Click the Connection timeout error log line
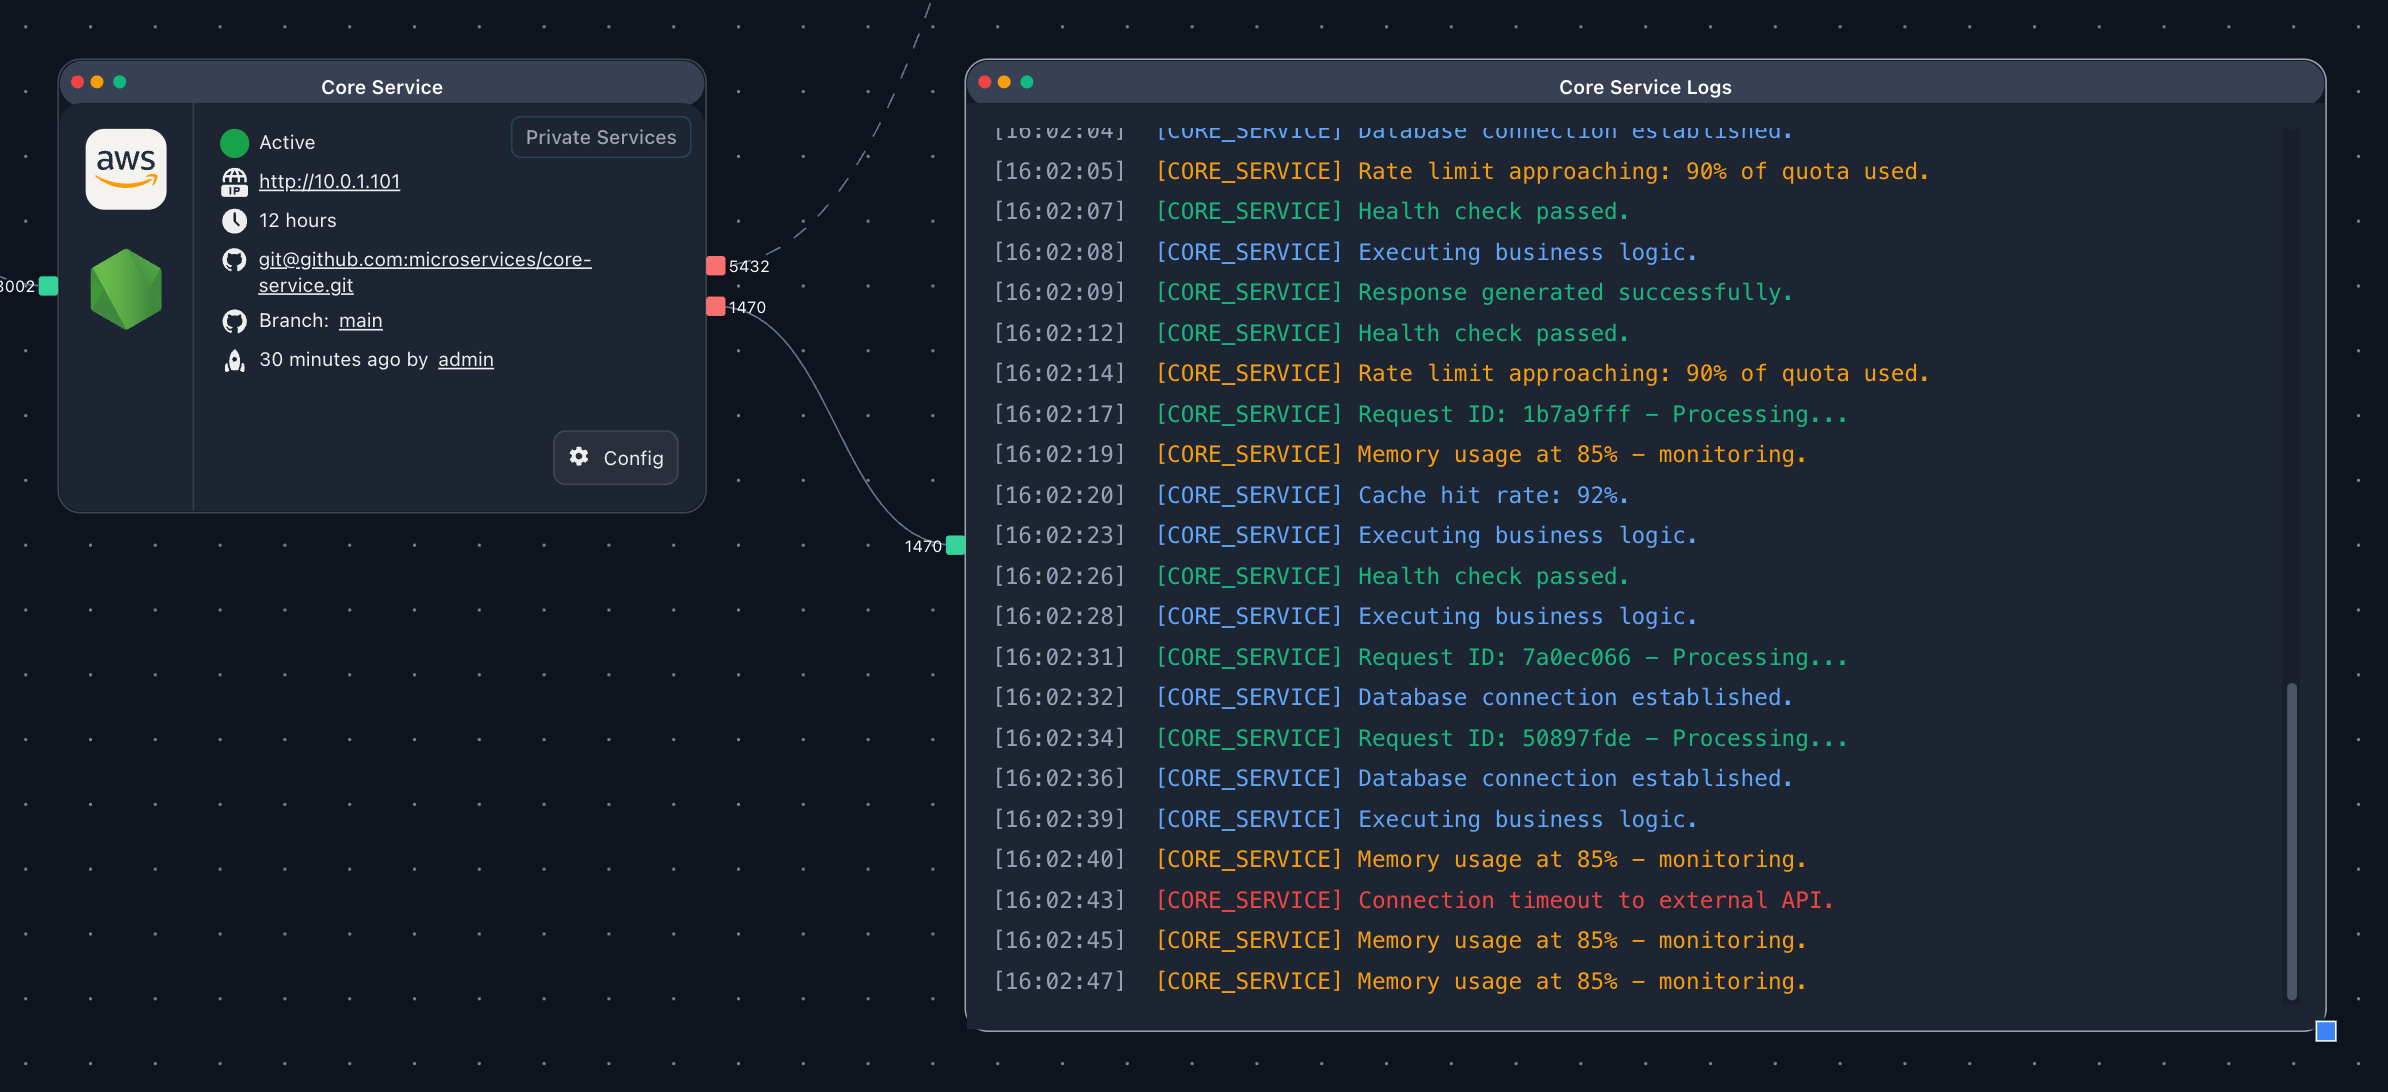Image resolution: width=2388 pixels, height=1092 pixels. click(x=1594, y=900)
